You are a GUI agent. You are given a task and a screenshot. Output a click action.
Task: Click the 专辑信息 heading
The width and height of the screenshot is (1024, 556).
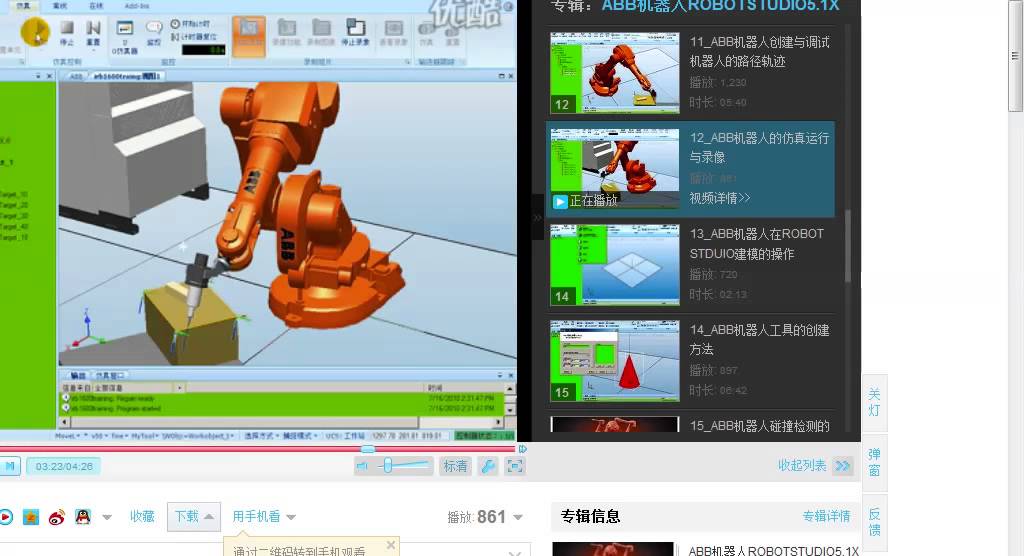[590, 516]
